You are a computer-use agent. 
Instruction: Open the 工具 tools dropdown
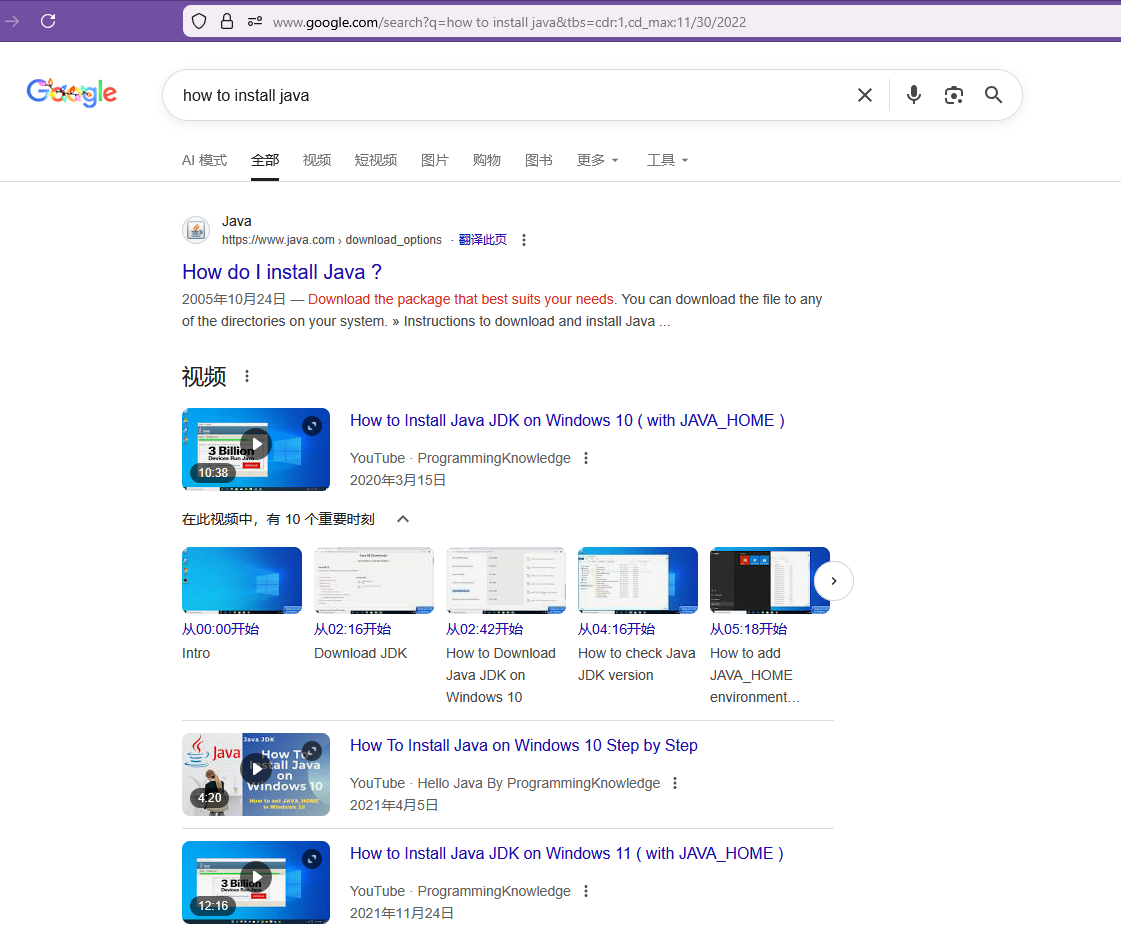[667, 160]
